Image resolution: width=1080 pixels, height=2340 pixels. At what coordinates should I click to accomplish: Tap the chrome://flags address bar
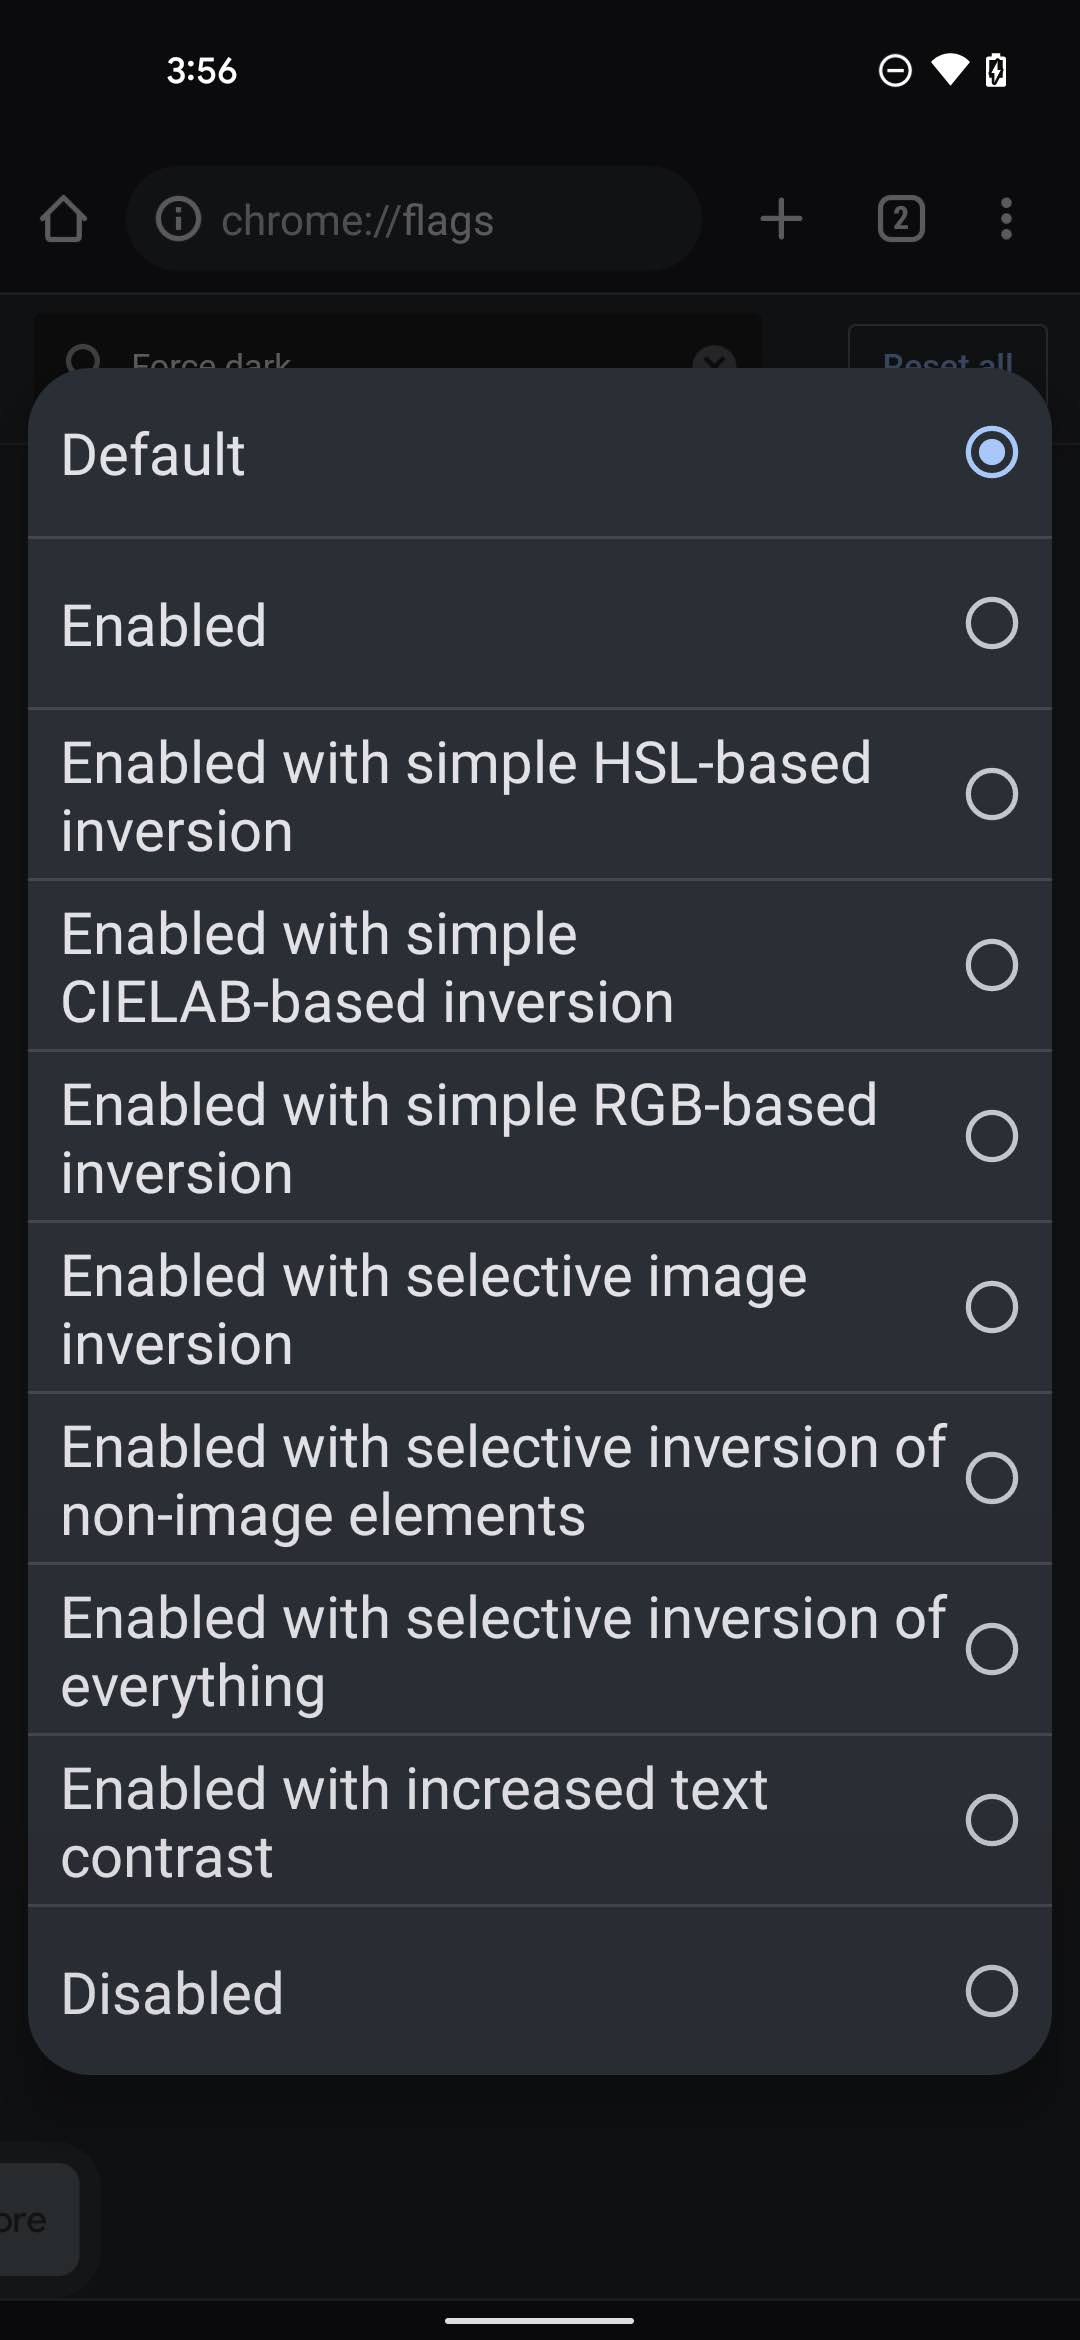pos(420,220)
